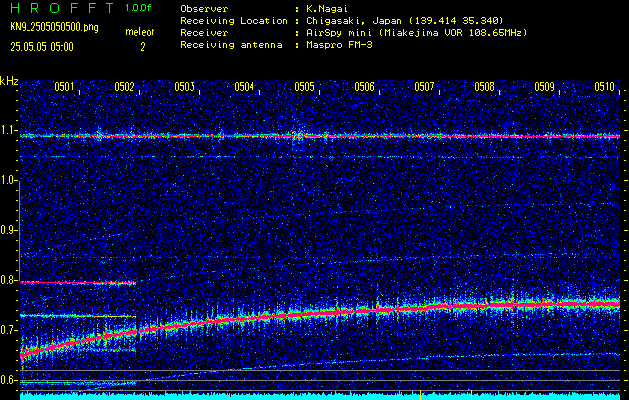Select the 0504 time marker

(244, 87)
